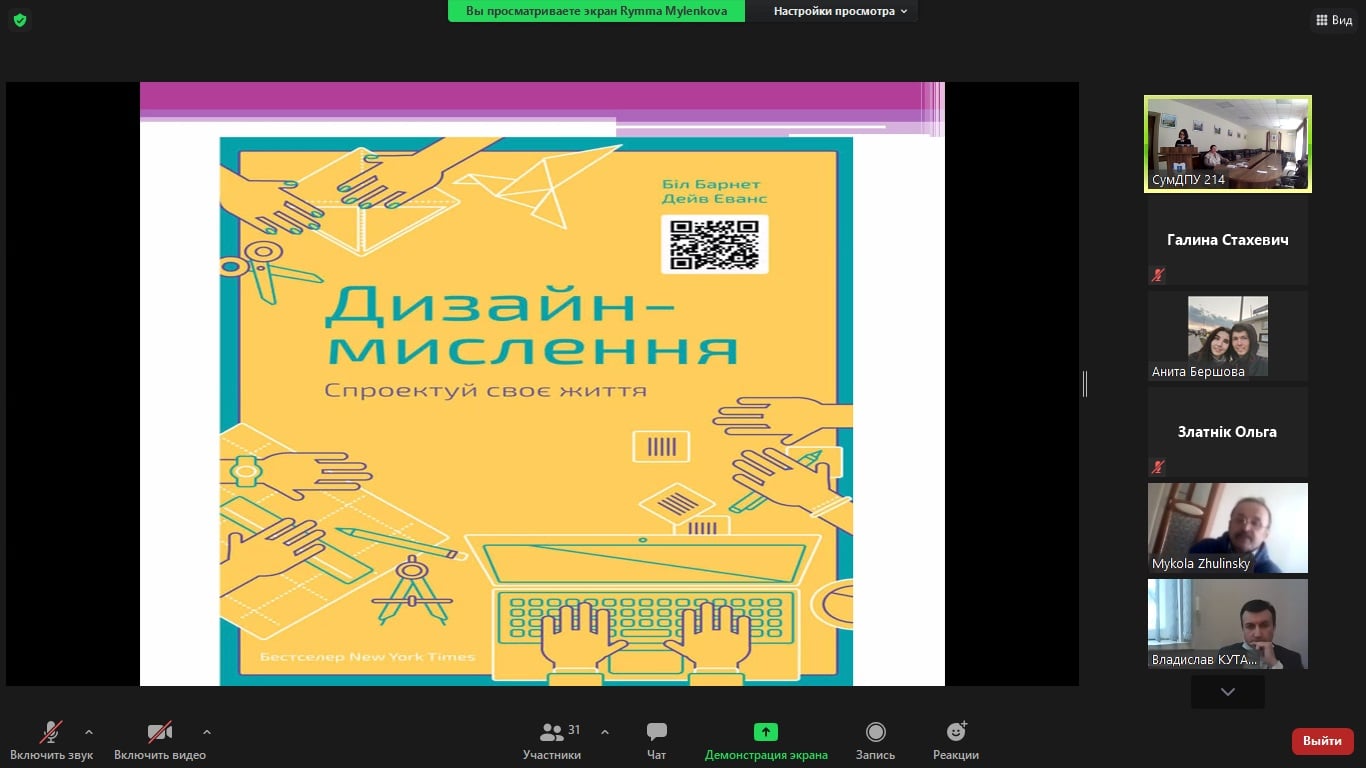
Task: Turn on camera with Включить видео
Action: 160,741
